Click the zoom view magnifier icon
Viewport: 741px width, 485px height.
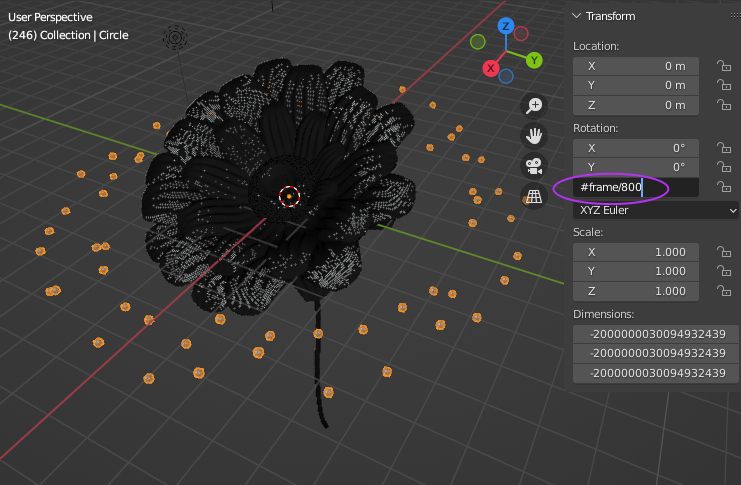534,105
